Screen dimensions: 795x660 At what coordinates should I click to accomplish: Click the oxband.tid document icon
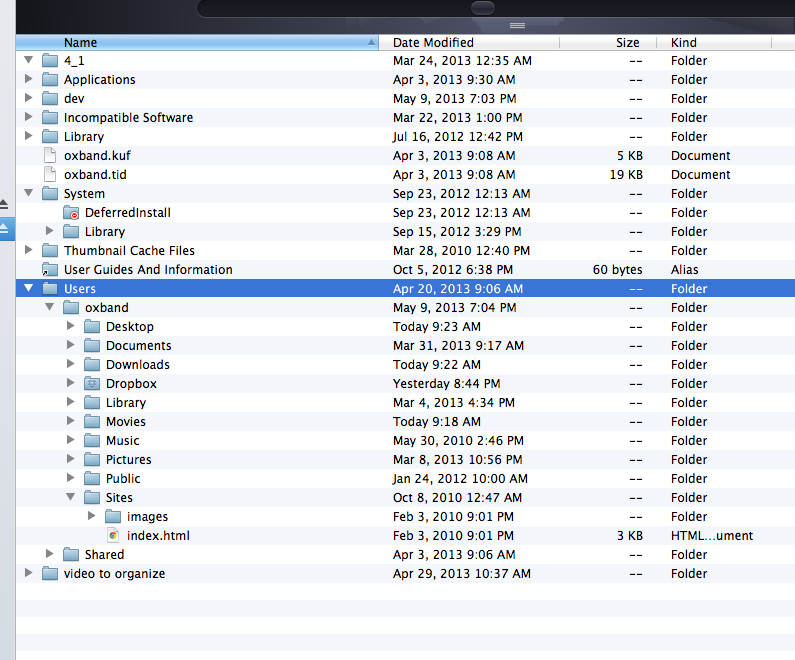[x=50, y=174]
